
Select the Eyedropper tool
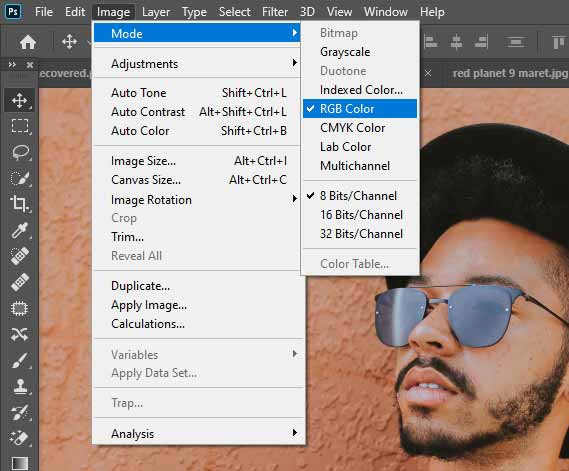(x=20, y=230)
